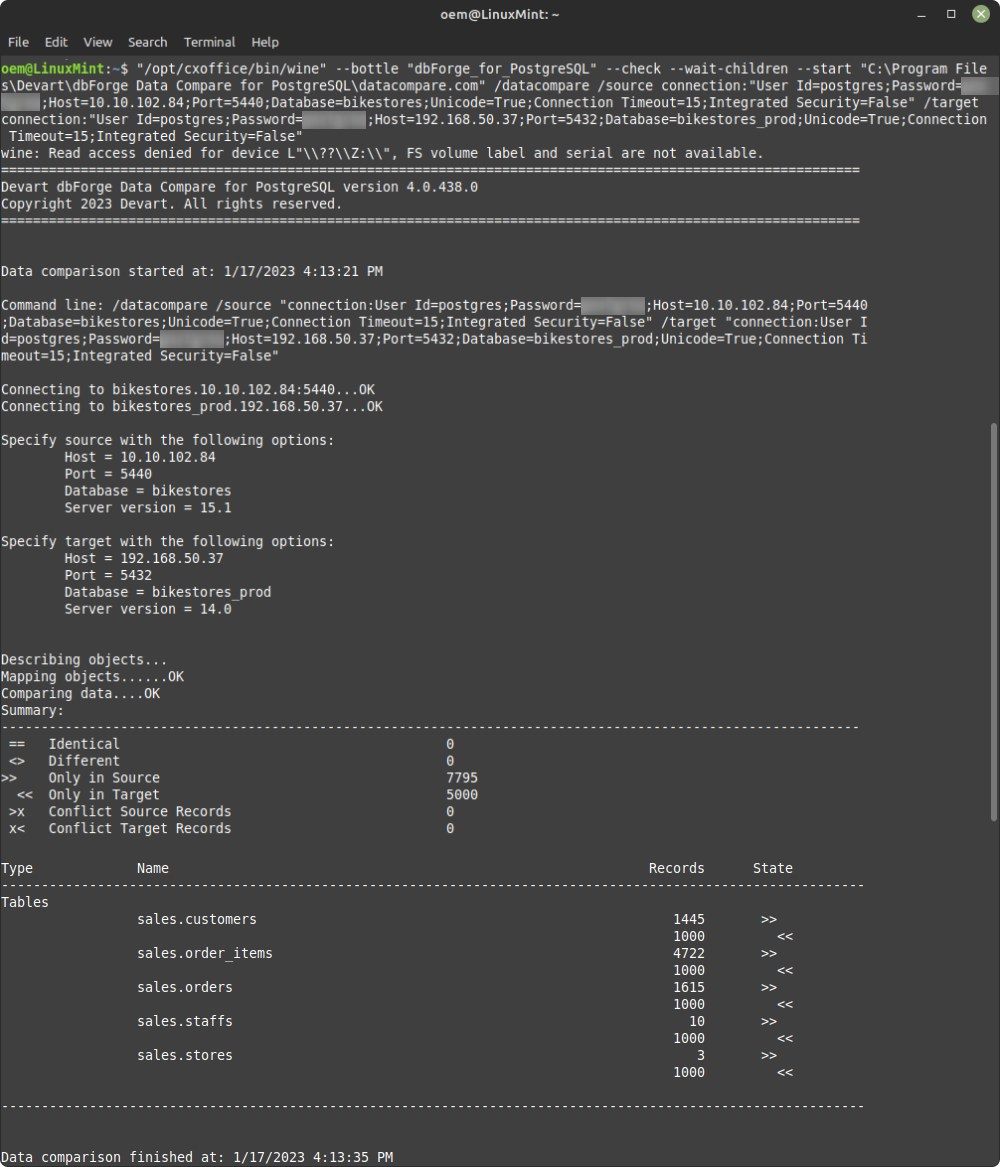This screenshot has height=1167, width=1000.
Task: Click Conflict Source Records label
Action: pyautogui.click(x=140, y=811)
